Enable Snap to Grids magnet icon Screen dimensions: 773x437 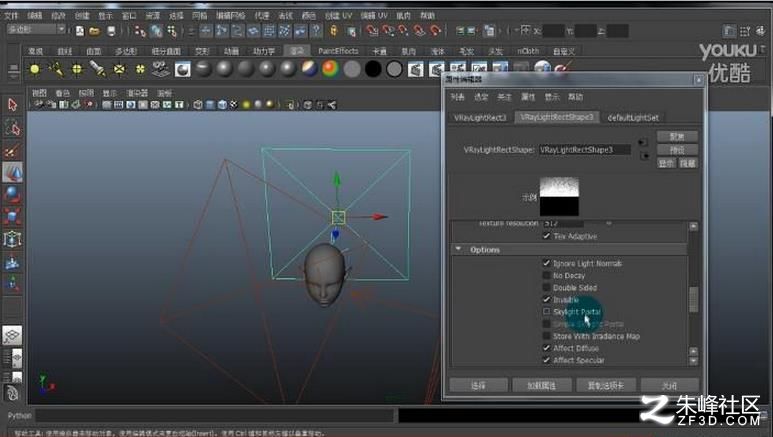372,31
